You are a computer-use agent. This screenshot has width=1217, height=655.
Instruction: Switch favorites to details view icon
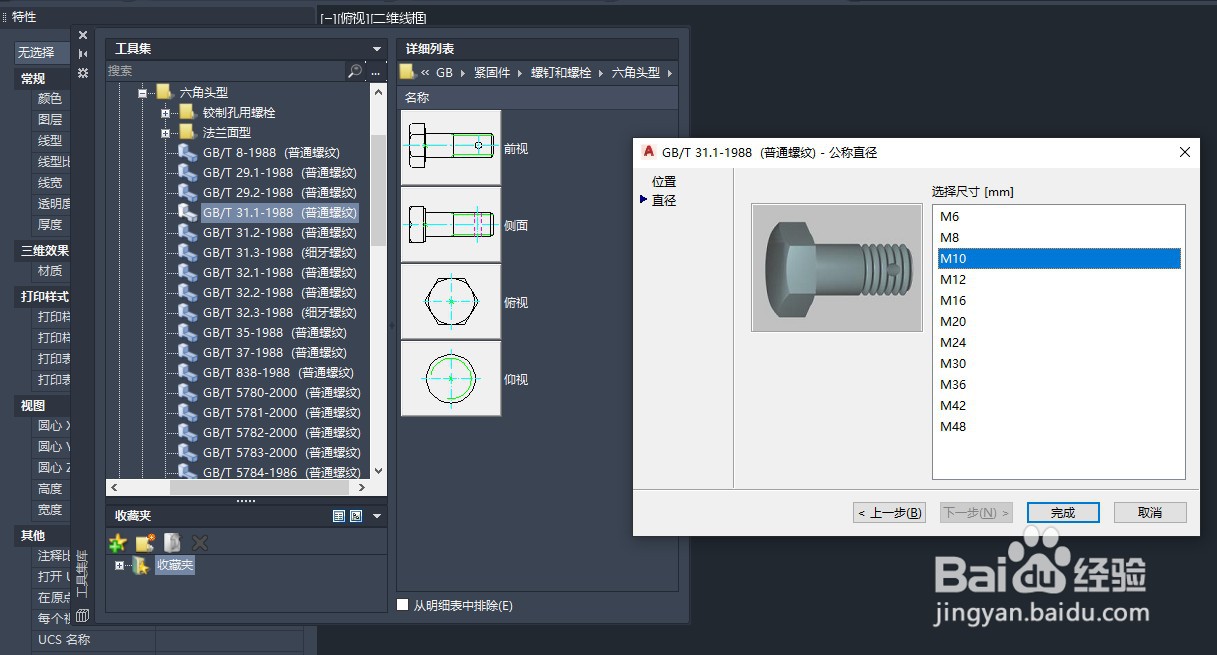(339, 516)
